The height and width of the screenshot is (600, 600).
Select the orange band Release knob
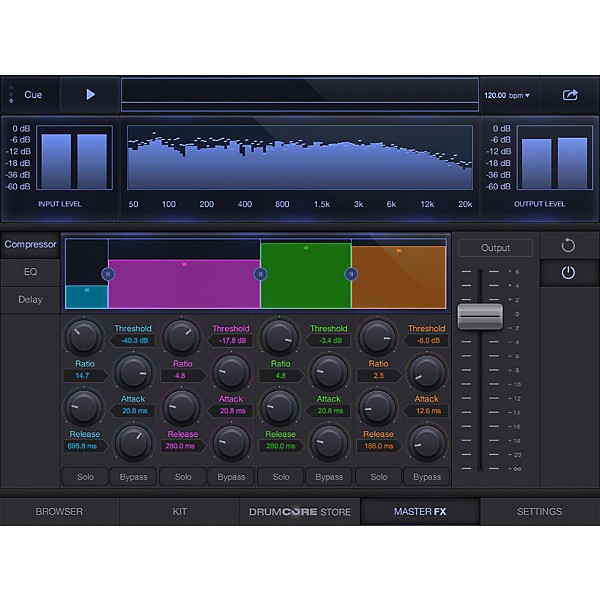coord(427,441)
